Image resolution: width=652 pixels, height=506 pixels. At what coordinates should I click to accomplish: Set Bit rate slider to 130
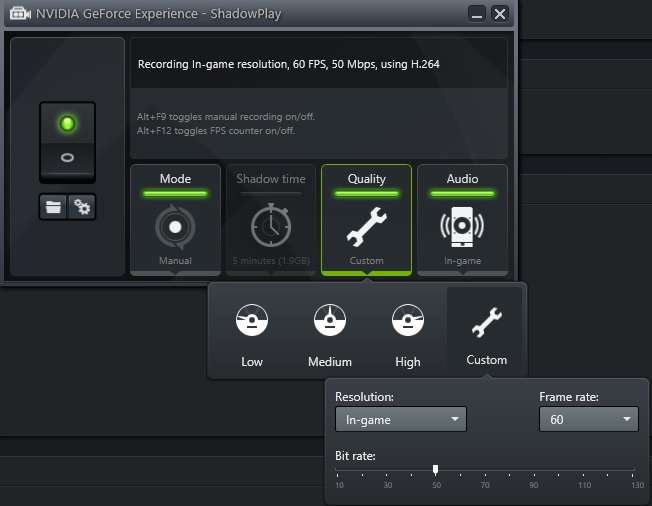tap(633, 471)
